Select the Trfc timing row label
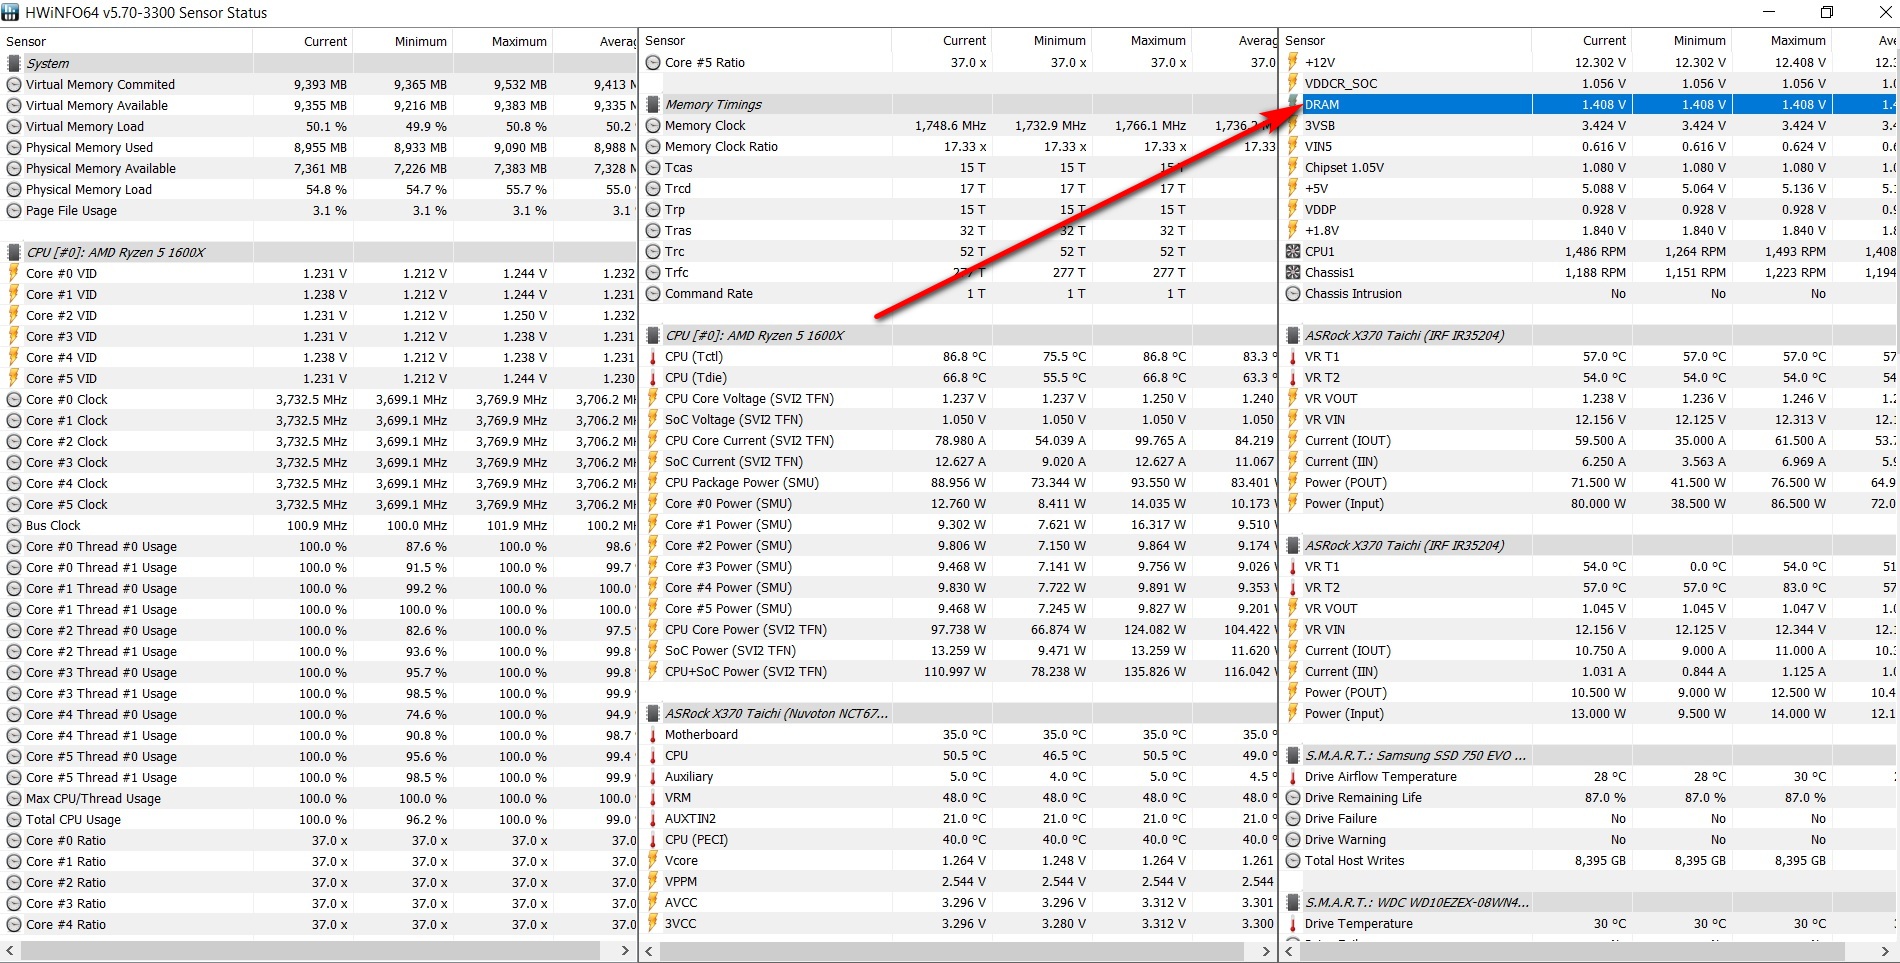This screenshot has width=1900, height=963. pyautogui.click(x=677, y=273)
